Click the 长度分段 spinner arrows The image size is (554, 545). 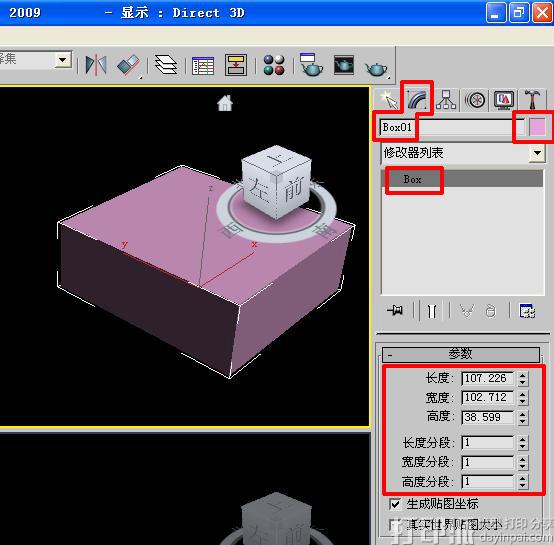point(523,443)
